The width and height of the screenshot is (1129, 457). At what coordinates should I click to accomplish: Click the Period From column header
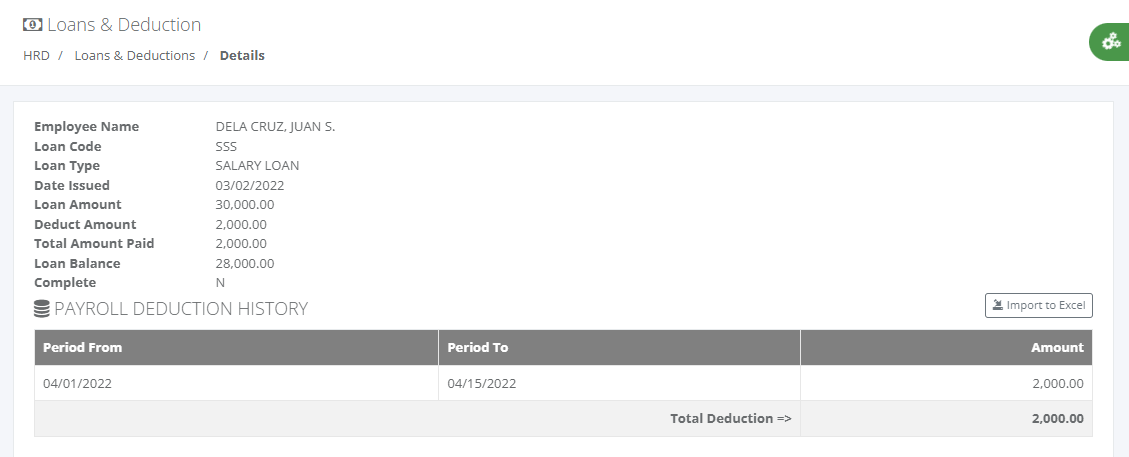pos(236,348)
